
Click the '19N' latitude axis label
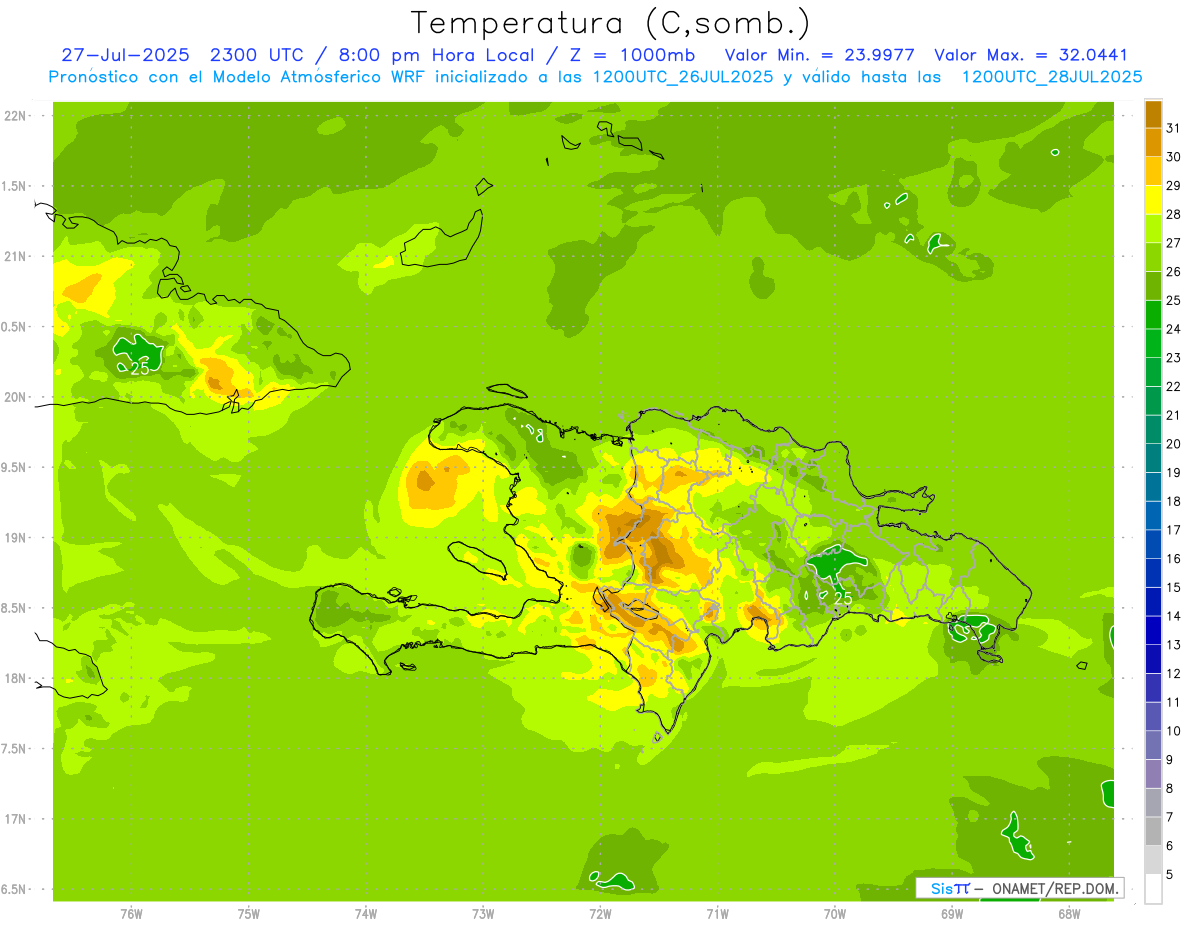(14, 537)
